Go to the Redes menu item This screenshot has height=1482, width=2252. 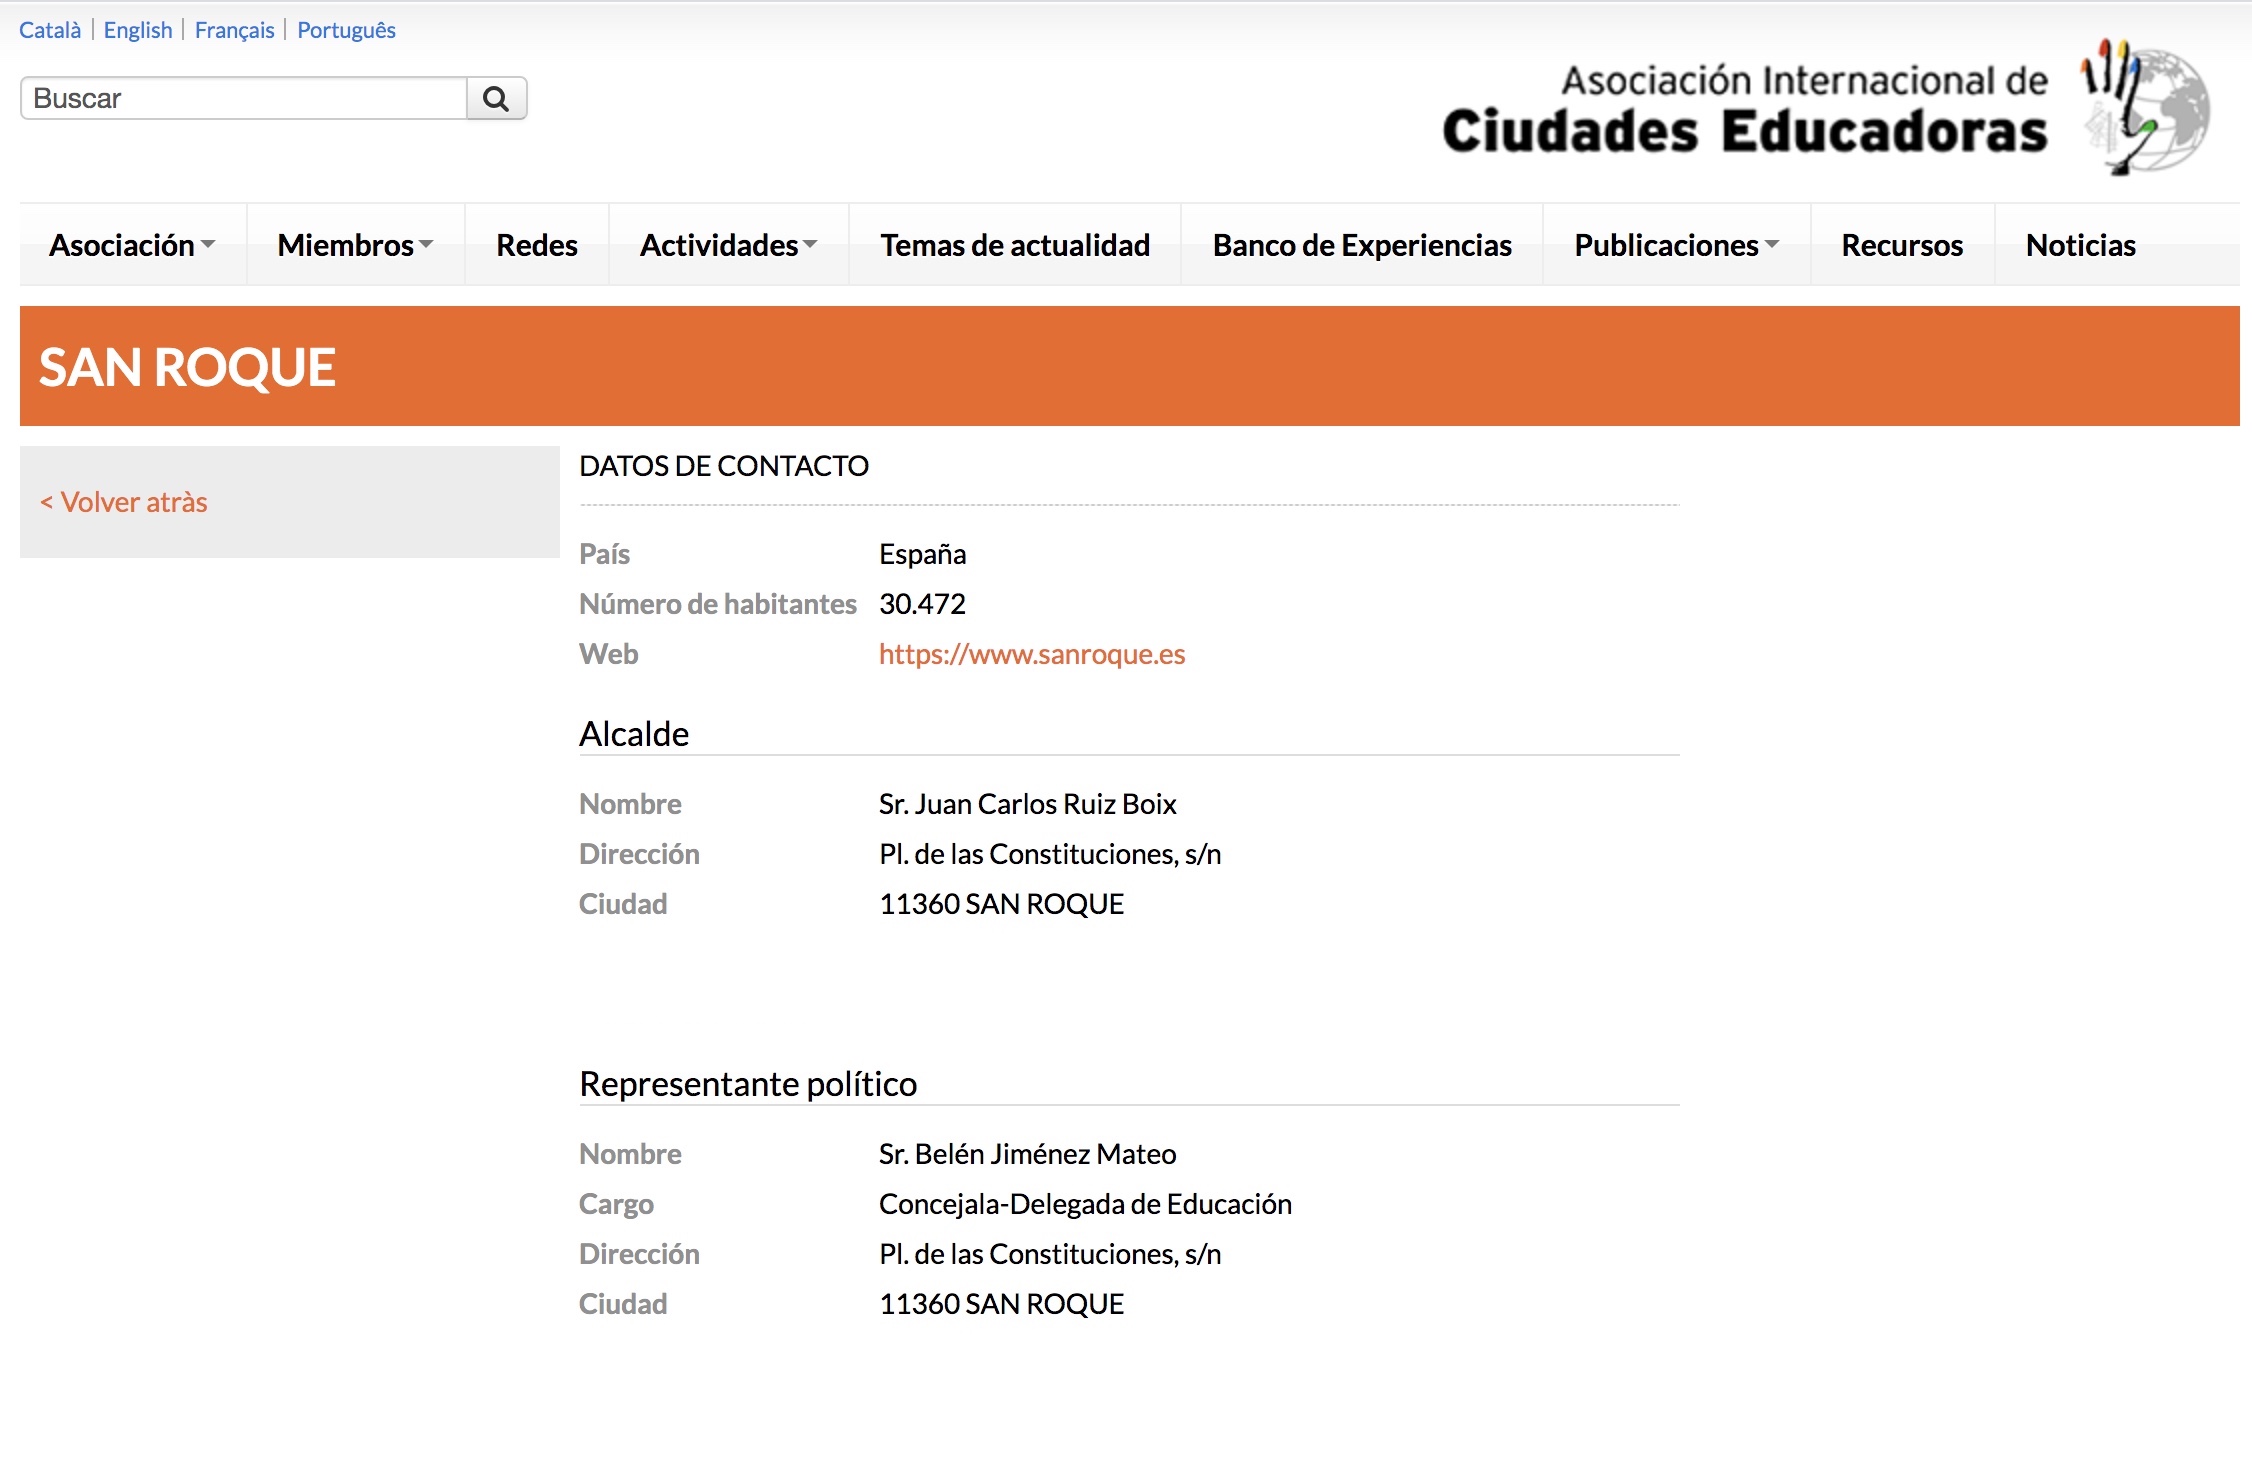537,245
